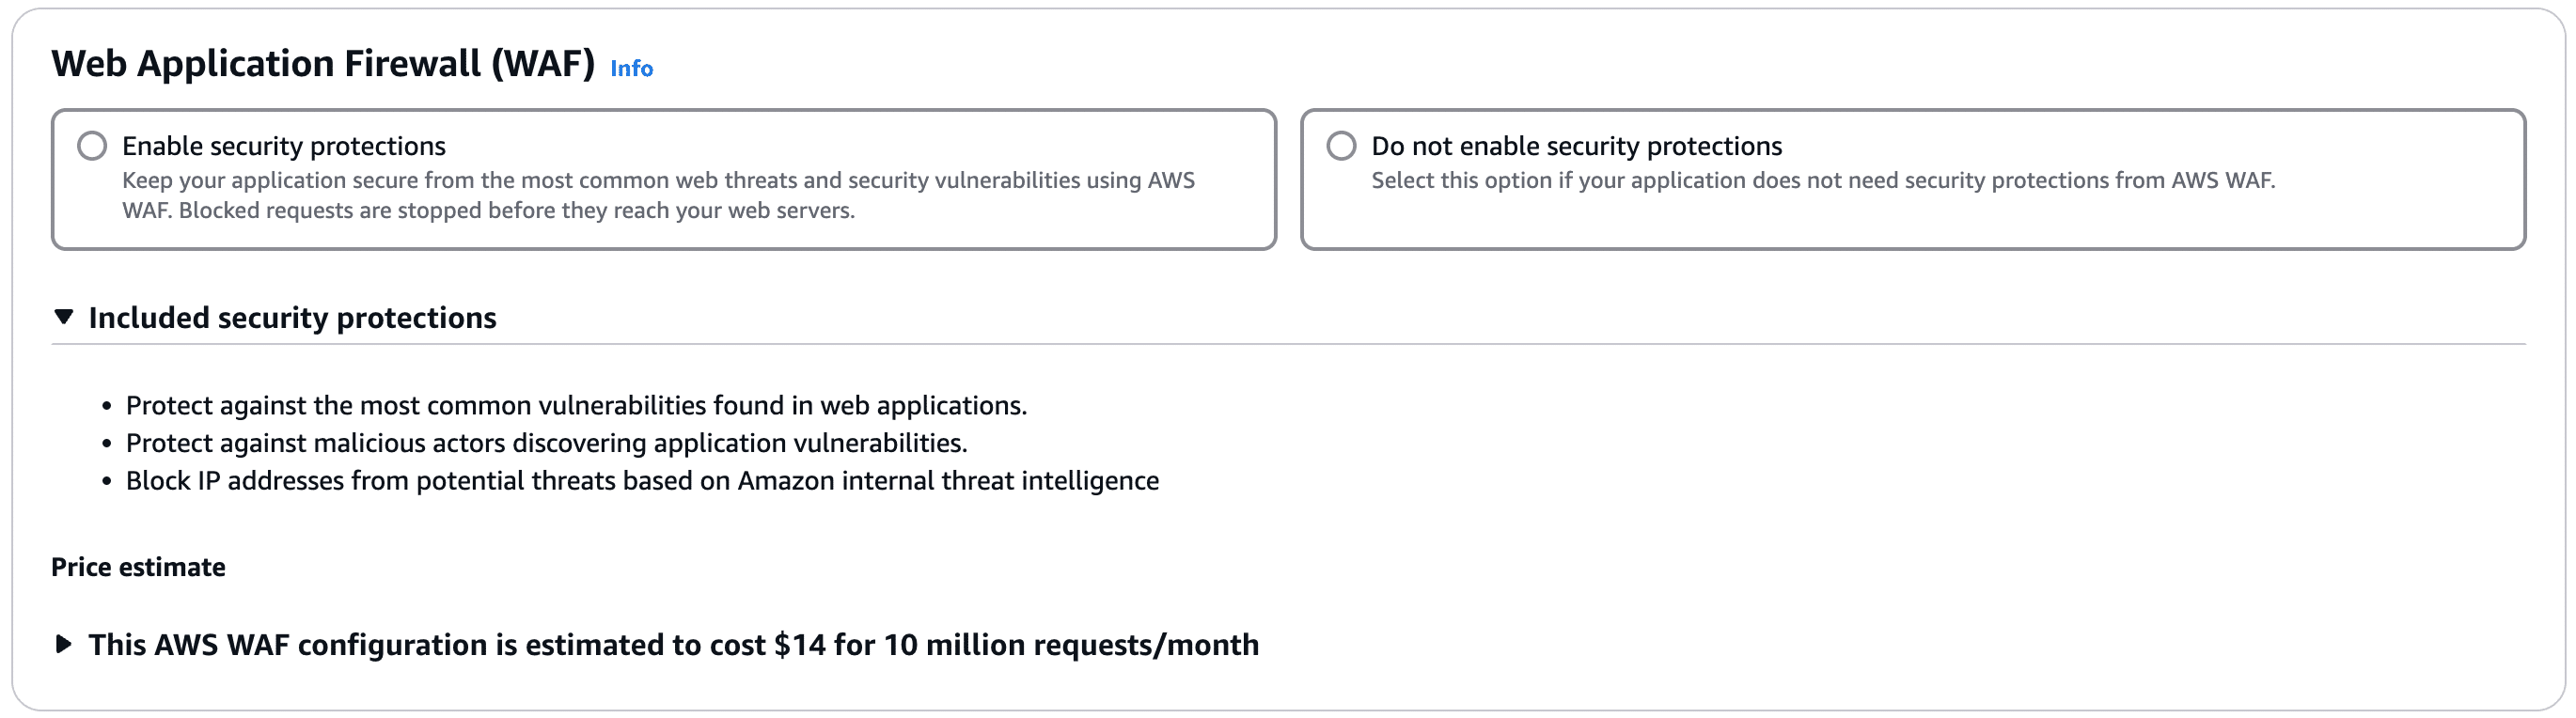Viewport: 2576px width, 718px height.
Task: Click the Web Application Firewall (WAF) heading
Action: (322, 63)
